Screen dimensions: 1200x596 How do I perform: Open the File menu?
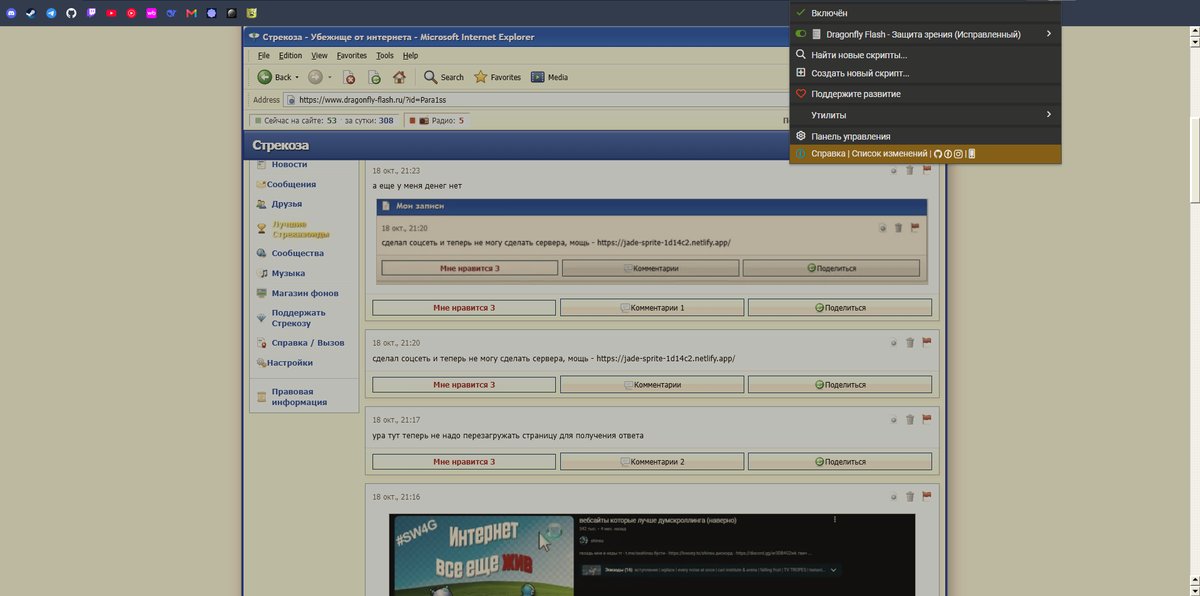[x=264, y=56]
